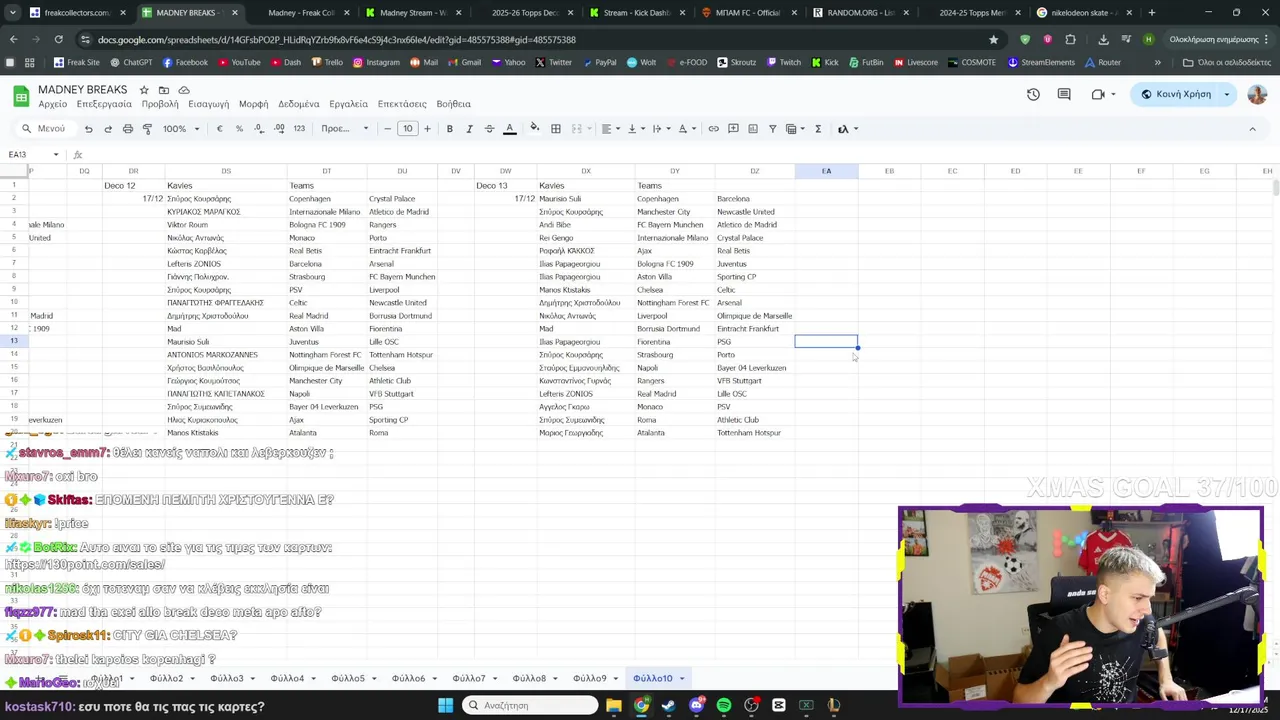This screenshot has height=720, width=1280.
Task: Open the Εισαγωγή menu
Action: (x=208, y=104)
